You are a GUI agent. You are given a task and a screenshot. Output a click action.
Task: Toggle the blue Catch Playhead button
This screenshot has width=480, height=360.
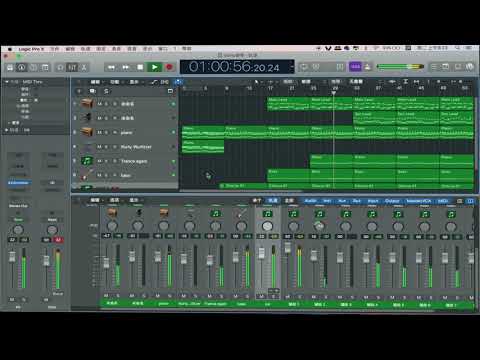pos(178,82)
